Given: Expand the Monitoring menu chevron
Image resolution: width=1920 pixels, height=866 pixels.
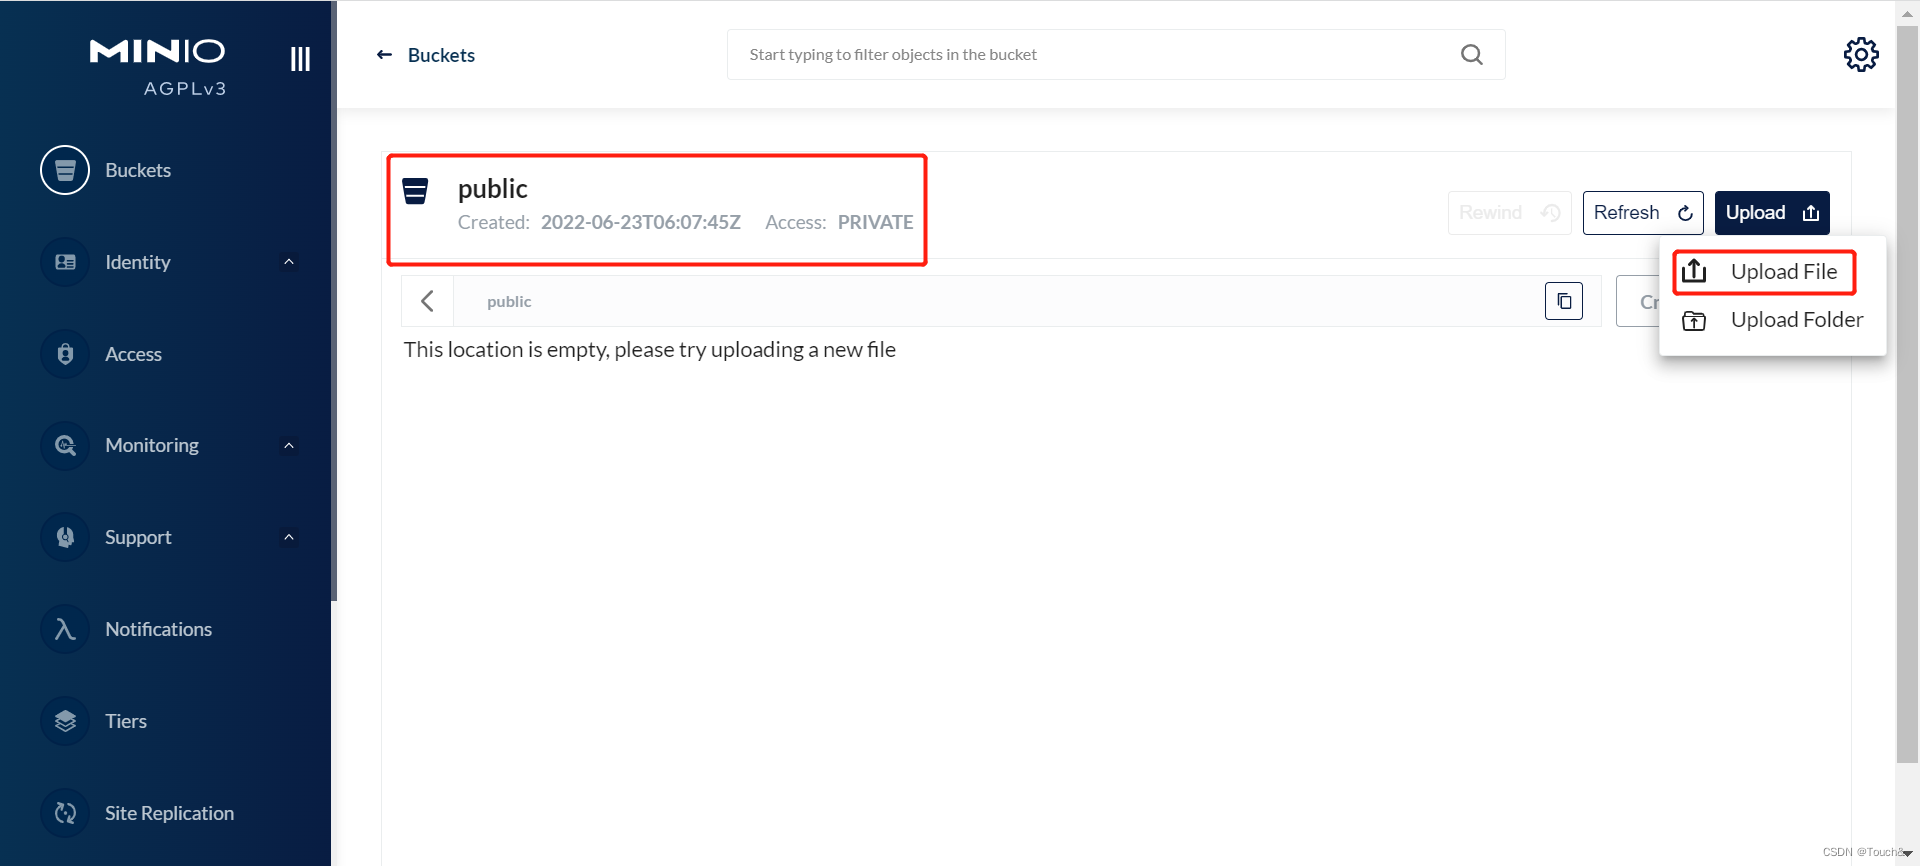Looking at the screenshot, I should pyautogui.click(x=289, y=446).
